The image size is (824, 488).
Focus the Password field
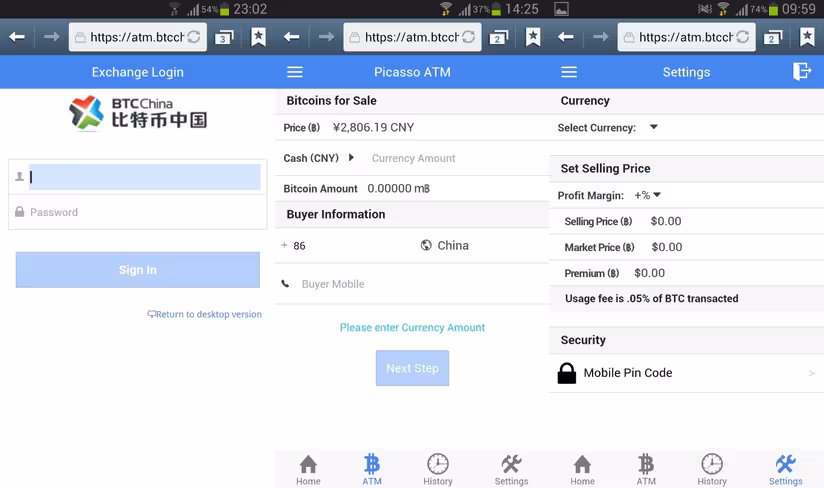click(138, 212)
